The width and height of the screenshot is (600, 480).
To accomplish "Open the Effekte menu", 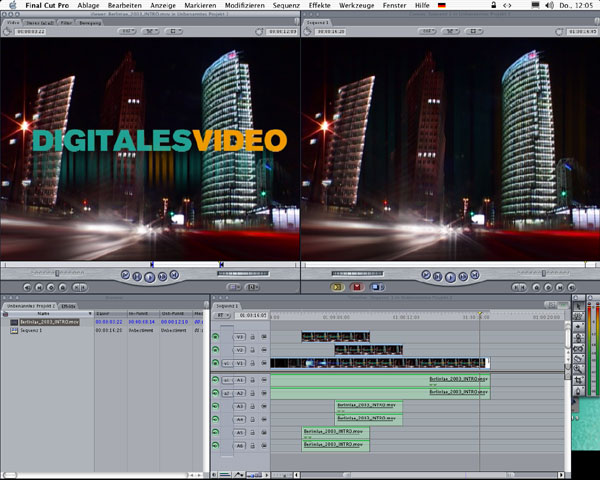I will (320, 5).
